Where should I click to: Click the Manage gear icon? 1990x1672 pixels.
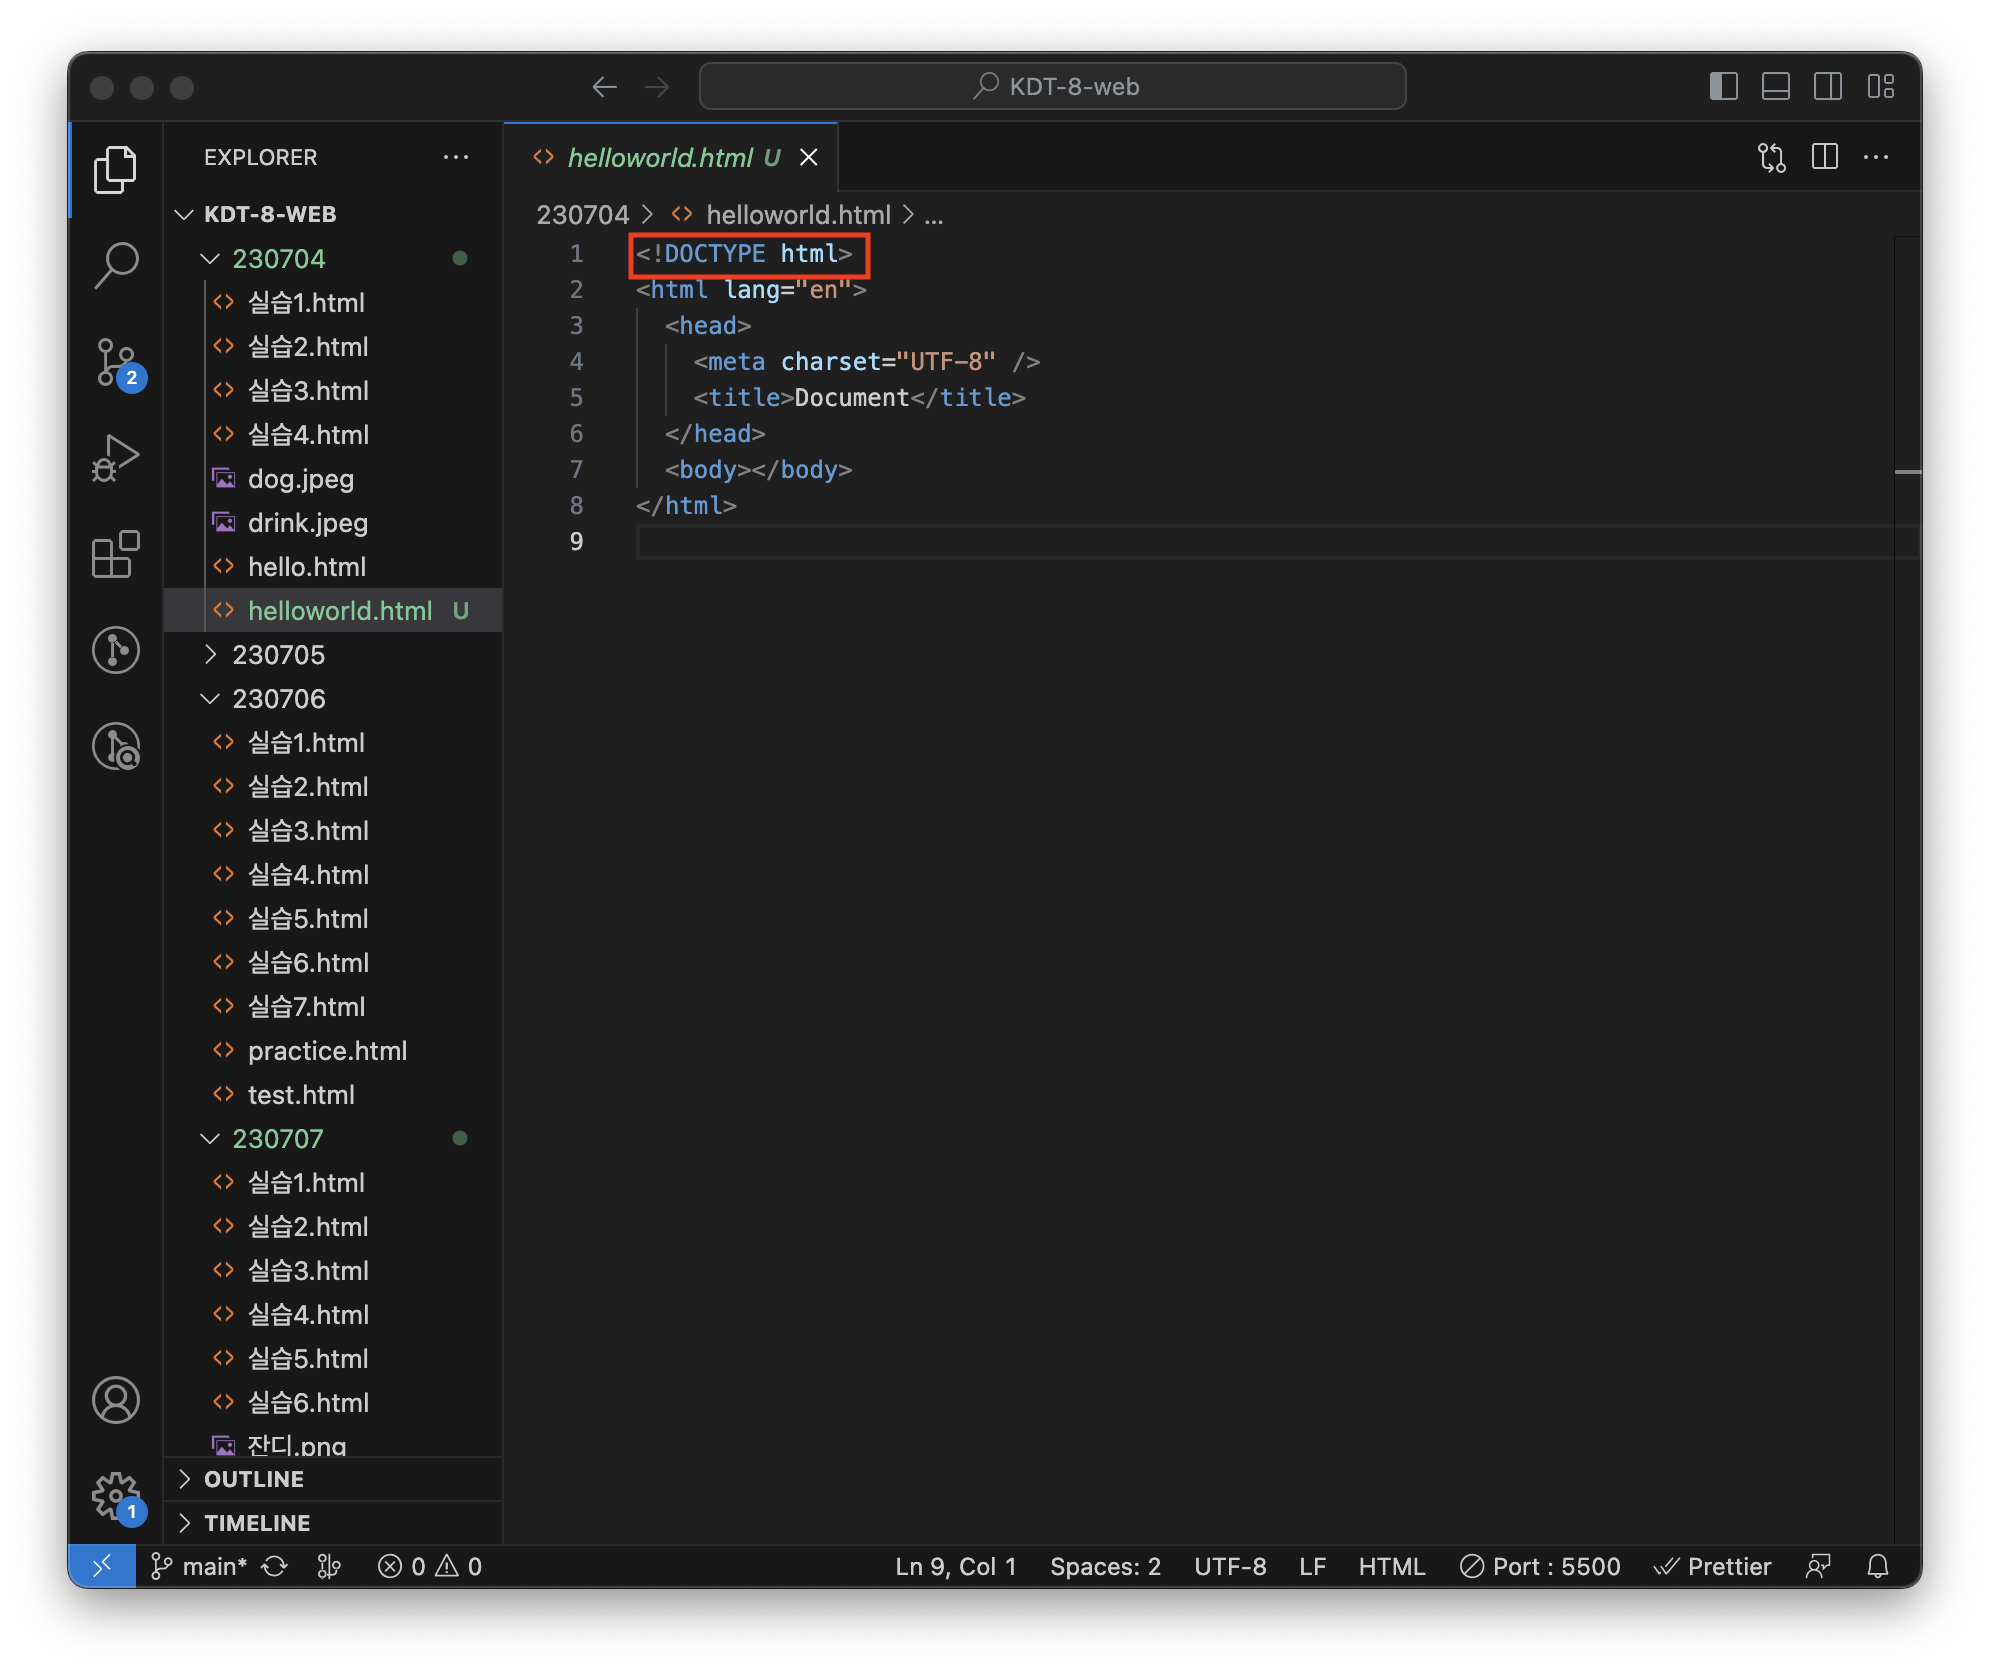click(116, 1496)
